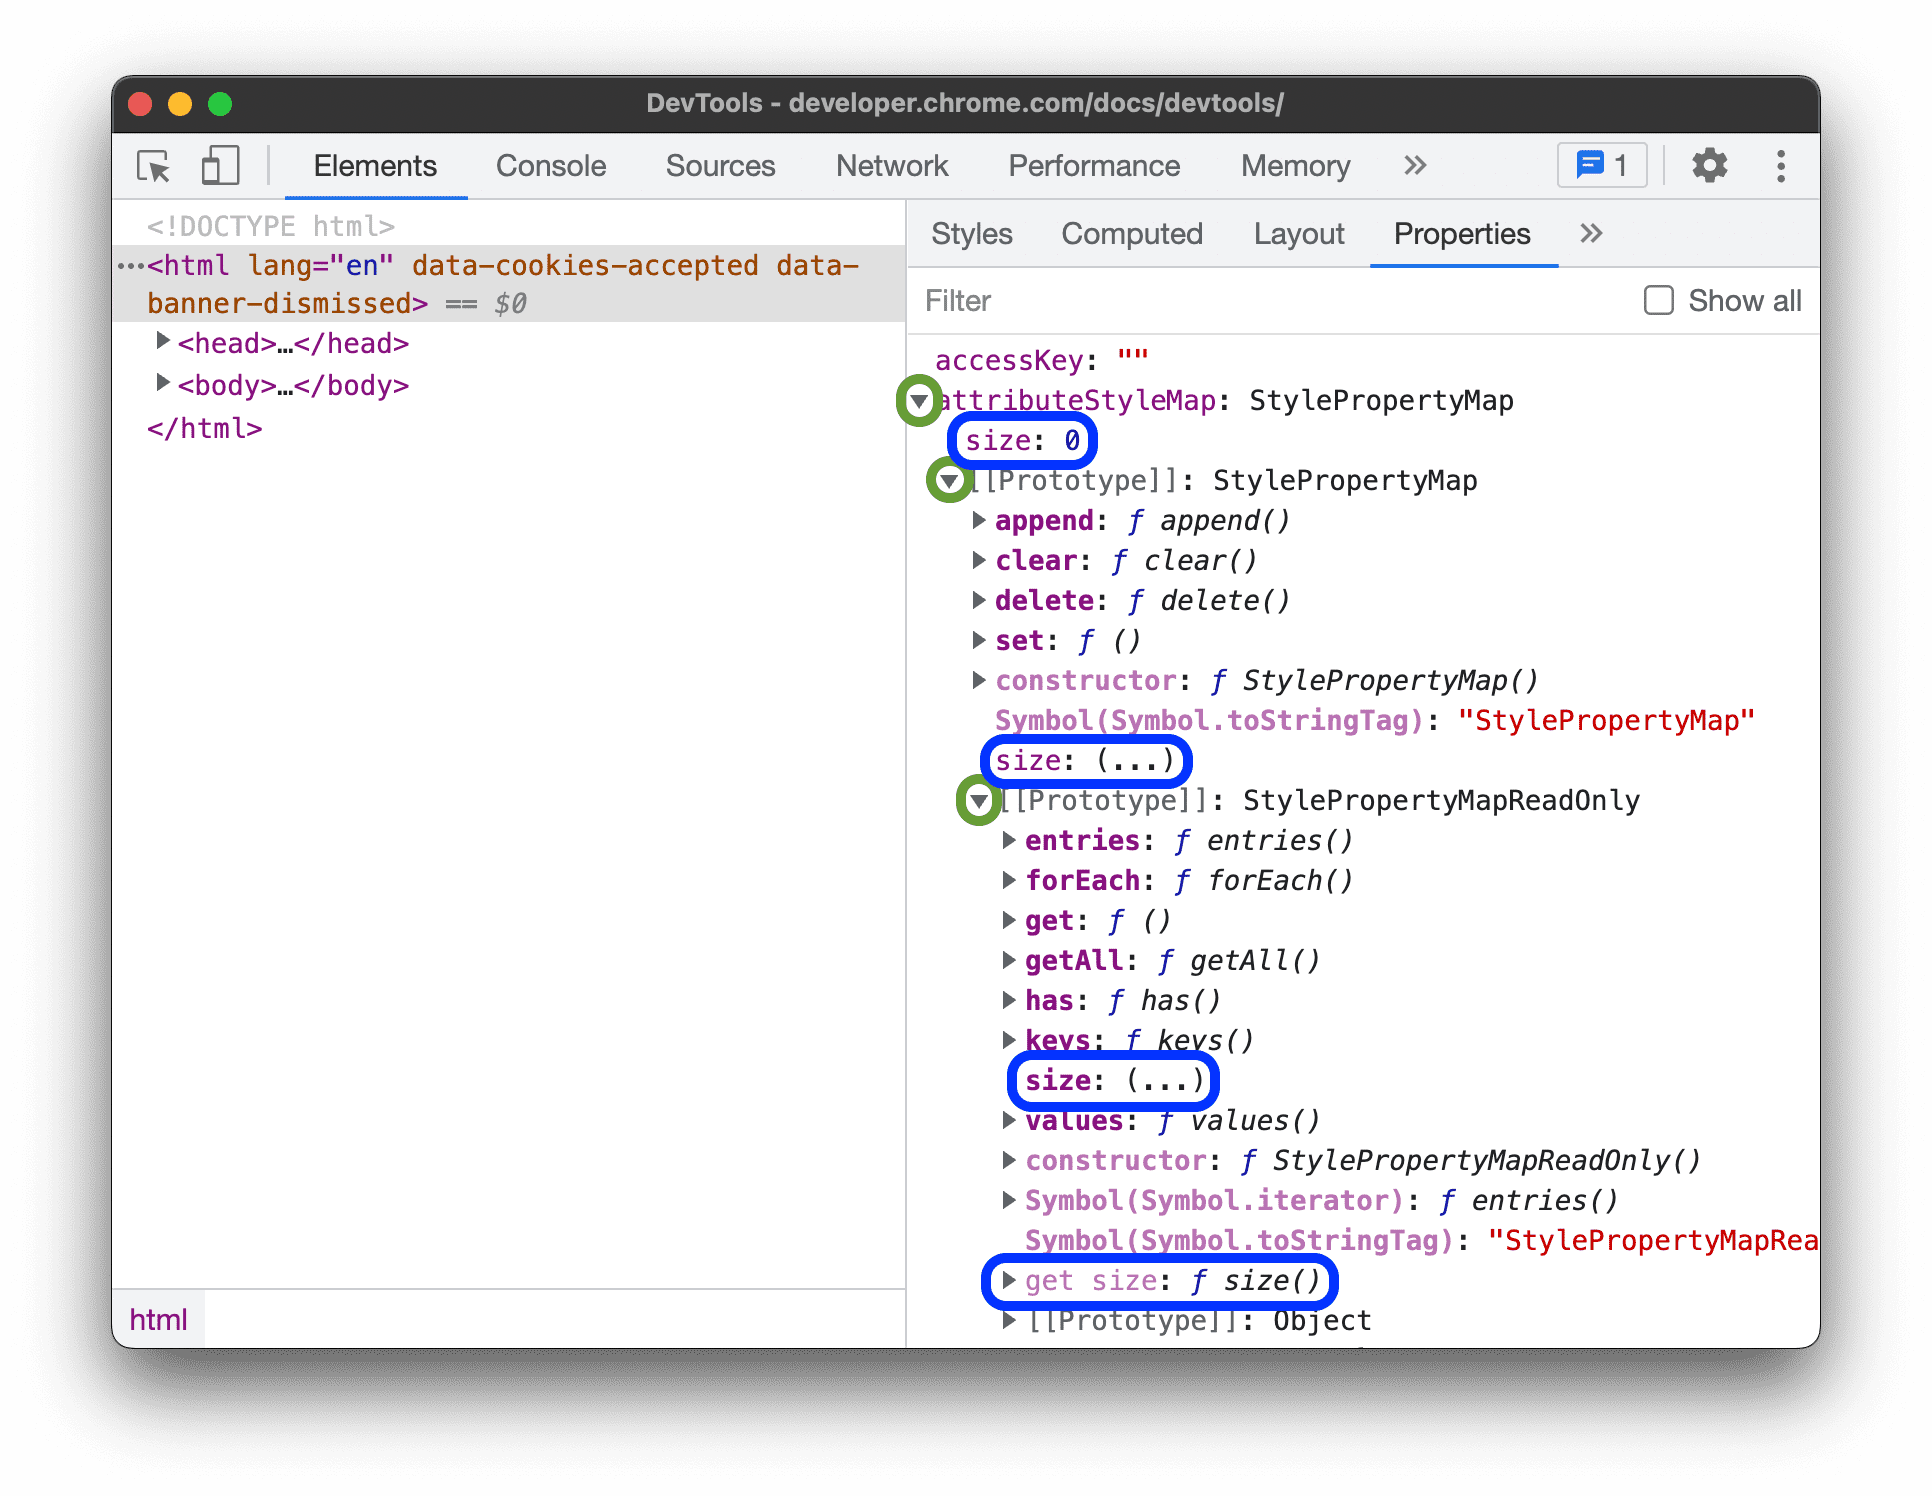Click the Properties panel more options icon
The image size is (1932, 1496).
1587,235
